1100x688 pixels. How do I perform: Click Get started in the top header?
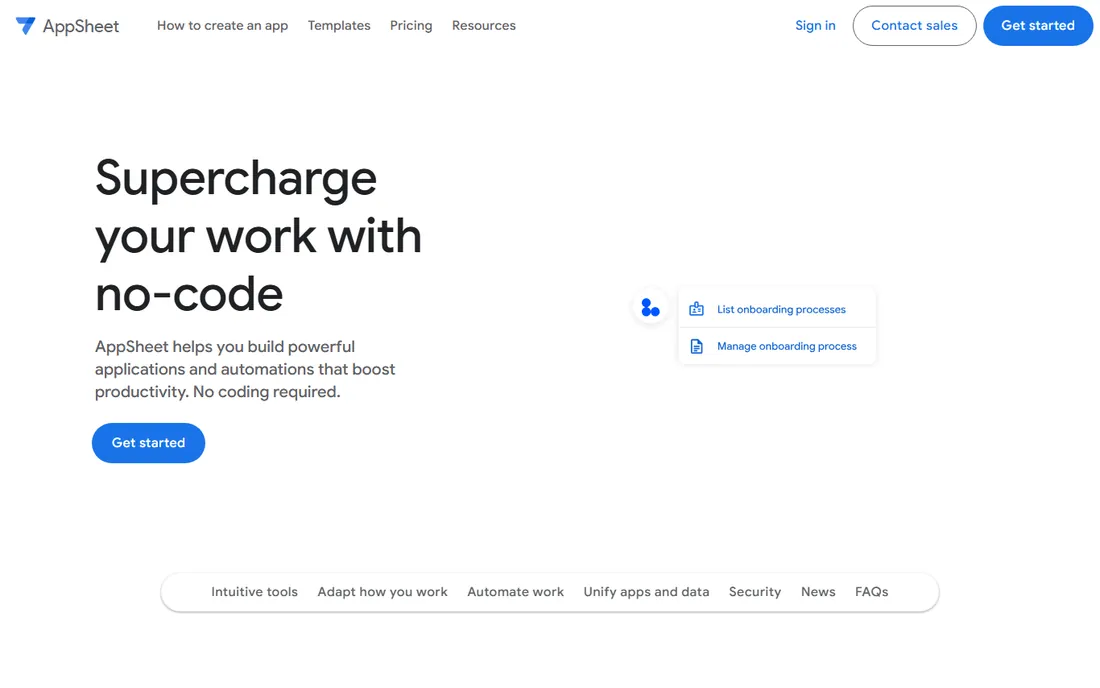point(1038,26)
